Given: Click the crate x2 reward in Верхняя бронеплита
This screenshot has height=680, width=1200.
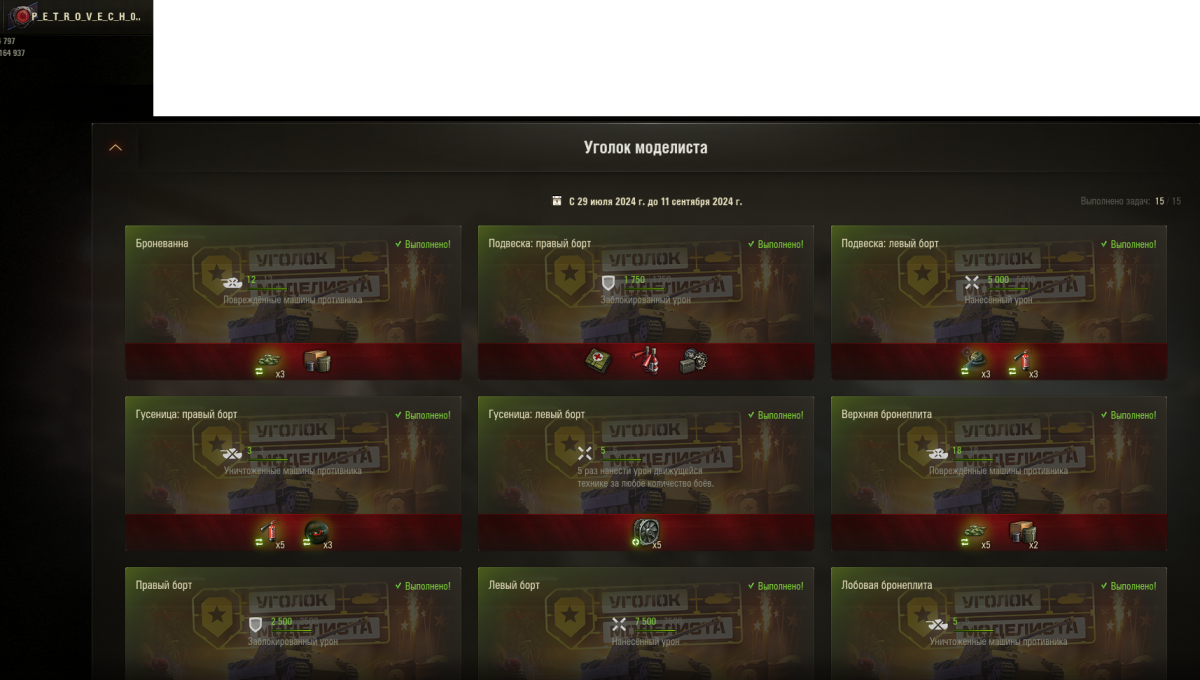Looking at the screenshot, I should [x=1022, y=532].
